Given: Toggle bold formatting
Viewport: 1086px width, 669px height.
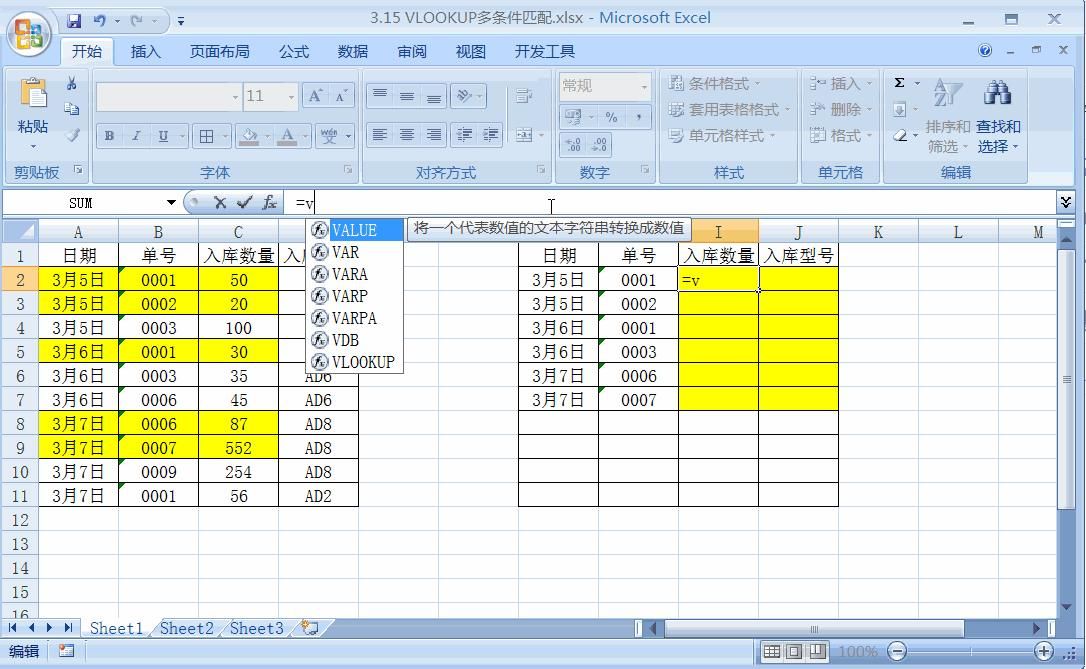Looking at the screenshot, I should (109, 136).
